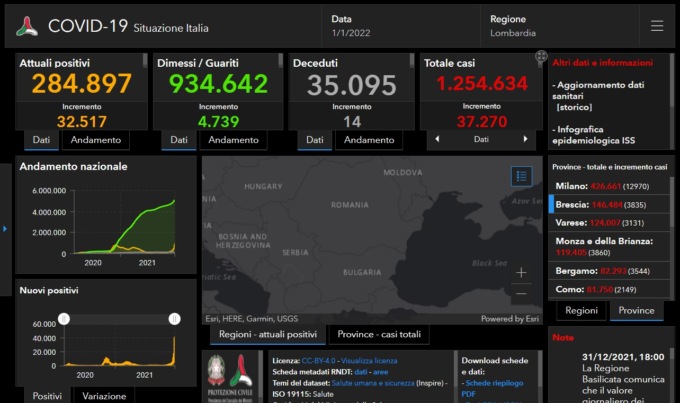Switch to Andamento tab under Attuali positivi
The height and width of the screenshot is (403, 680).
(96, 140)
